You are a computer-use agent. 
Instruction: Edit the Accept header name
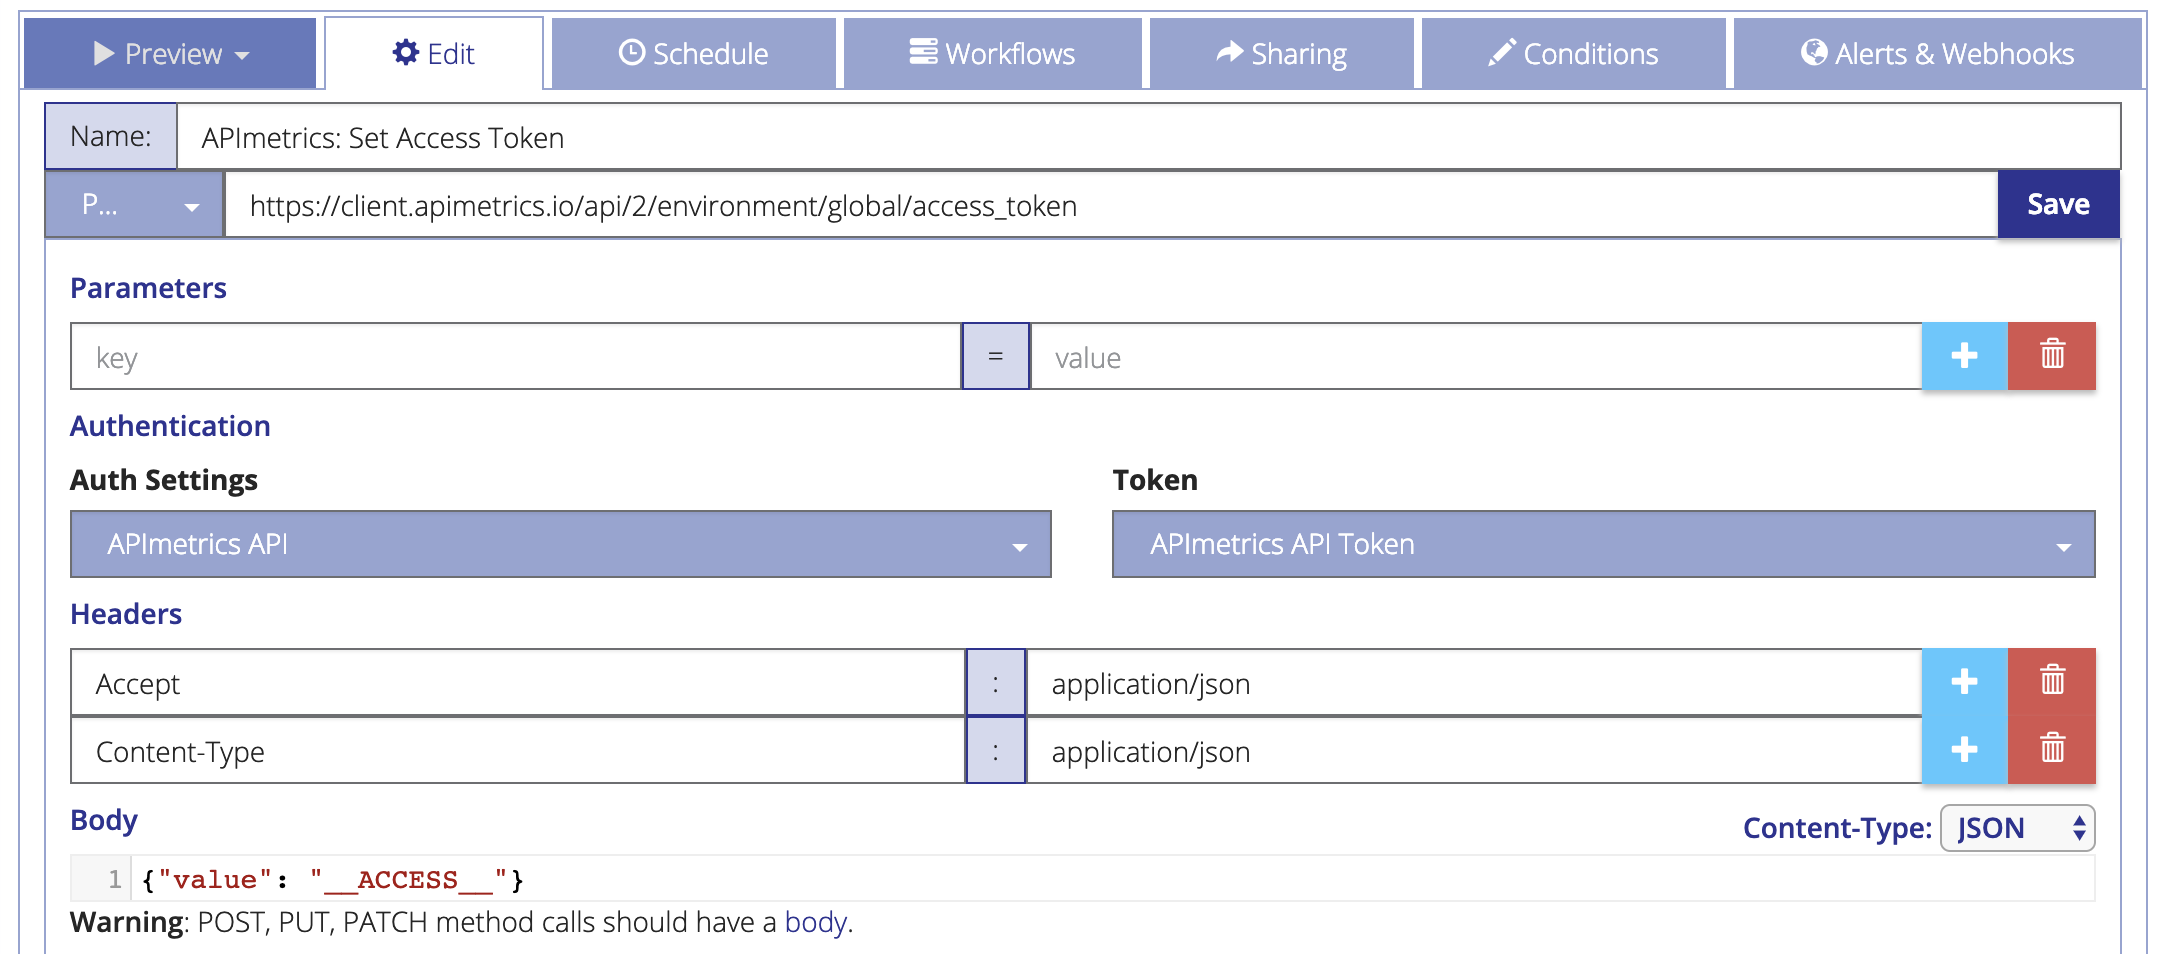coord(518,683)
